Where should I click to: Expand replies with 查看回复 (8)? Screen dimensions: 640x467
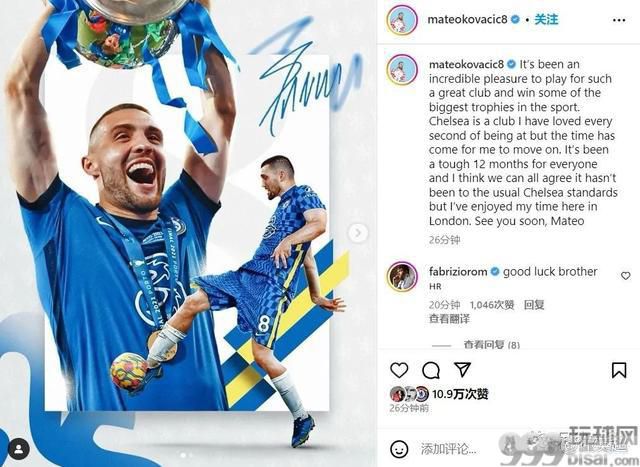[x=491, y=345]
